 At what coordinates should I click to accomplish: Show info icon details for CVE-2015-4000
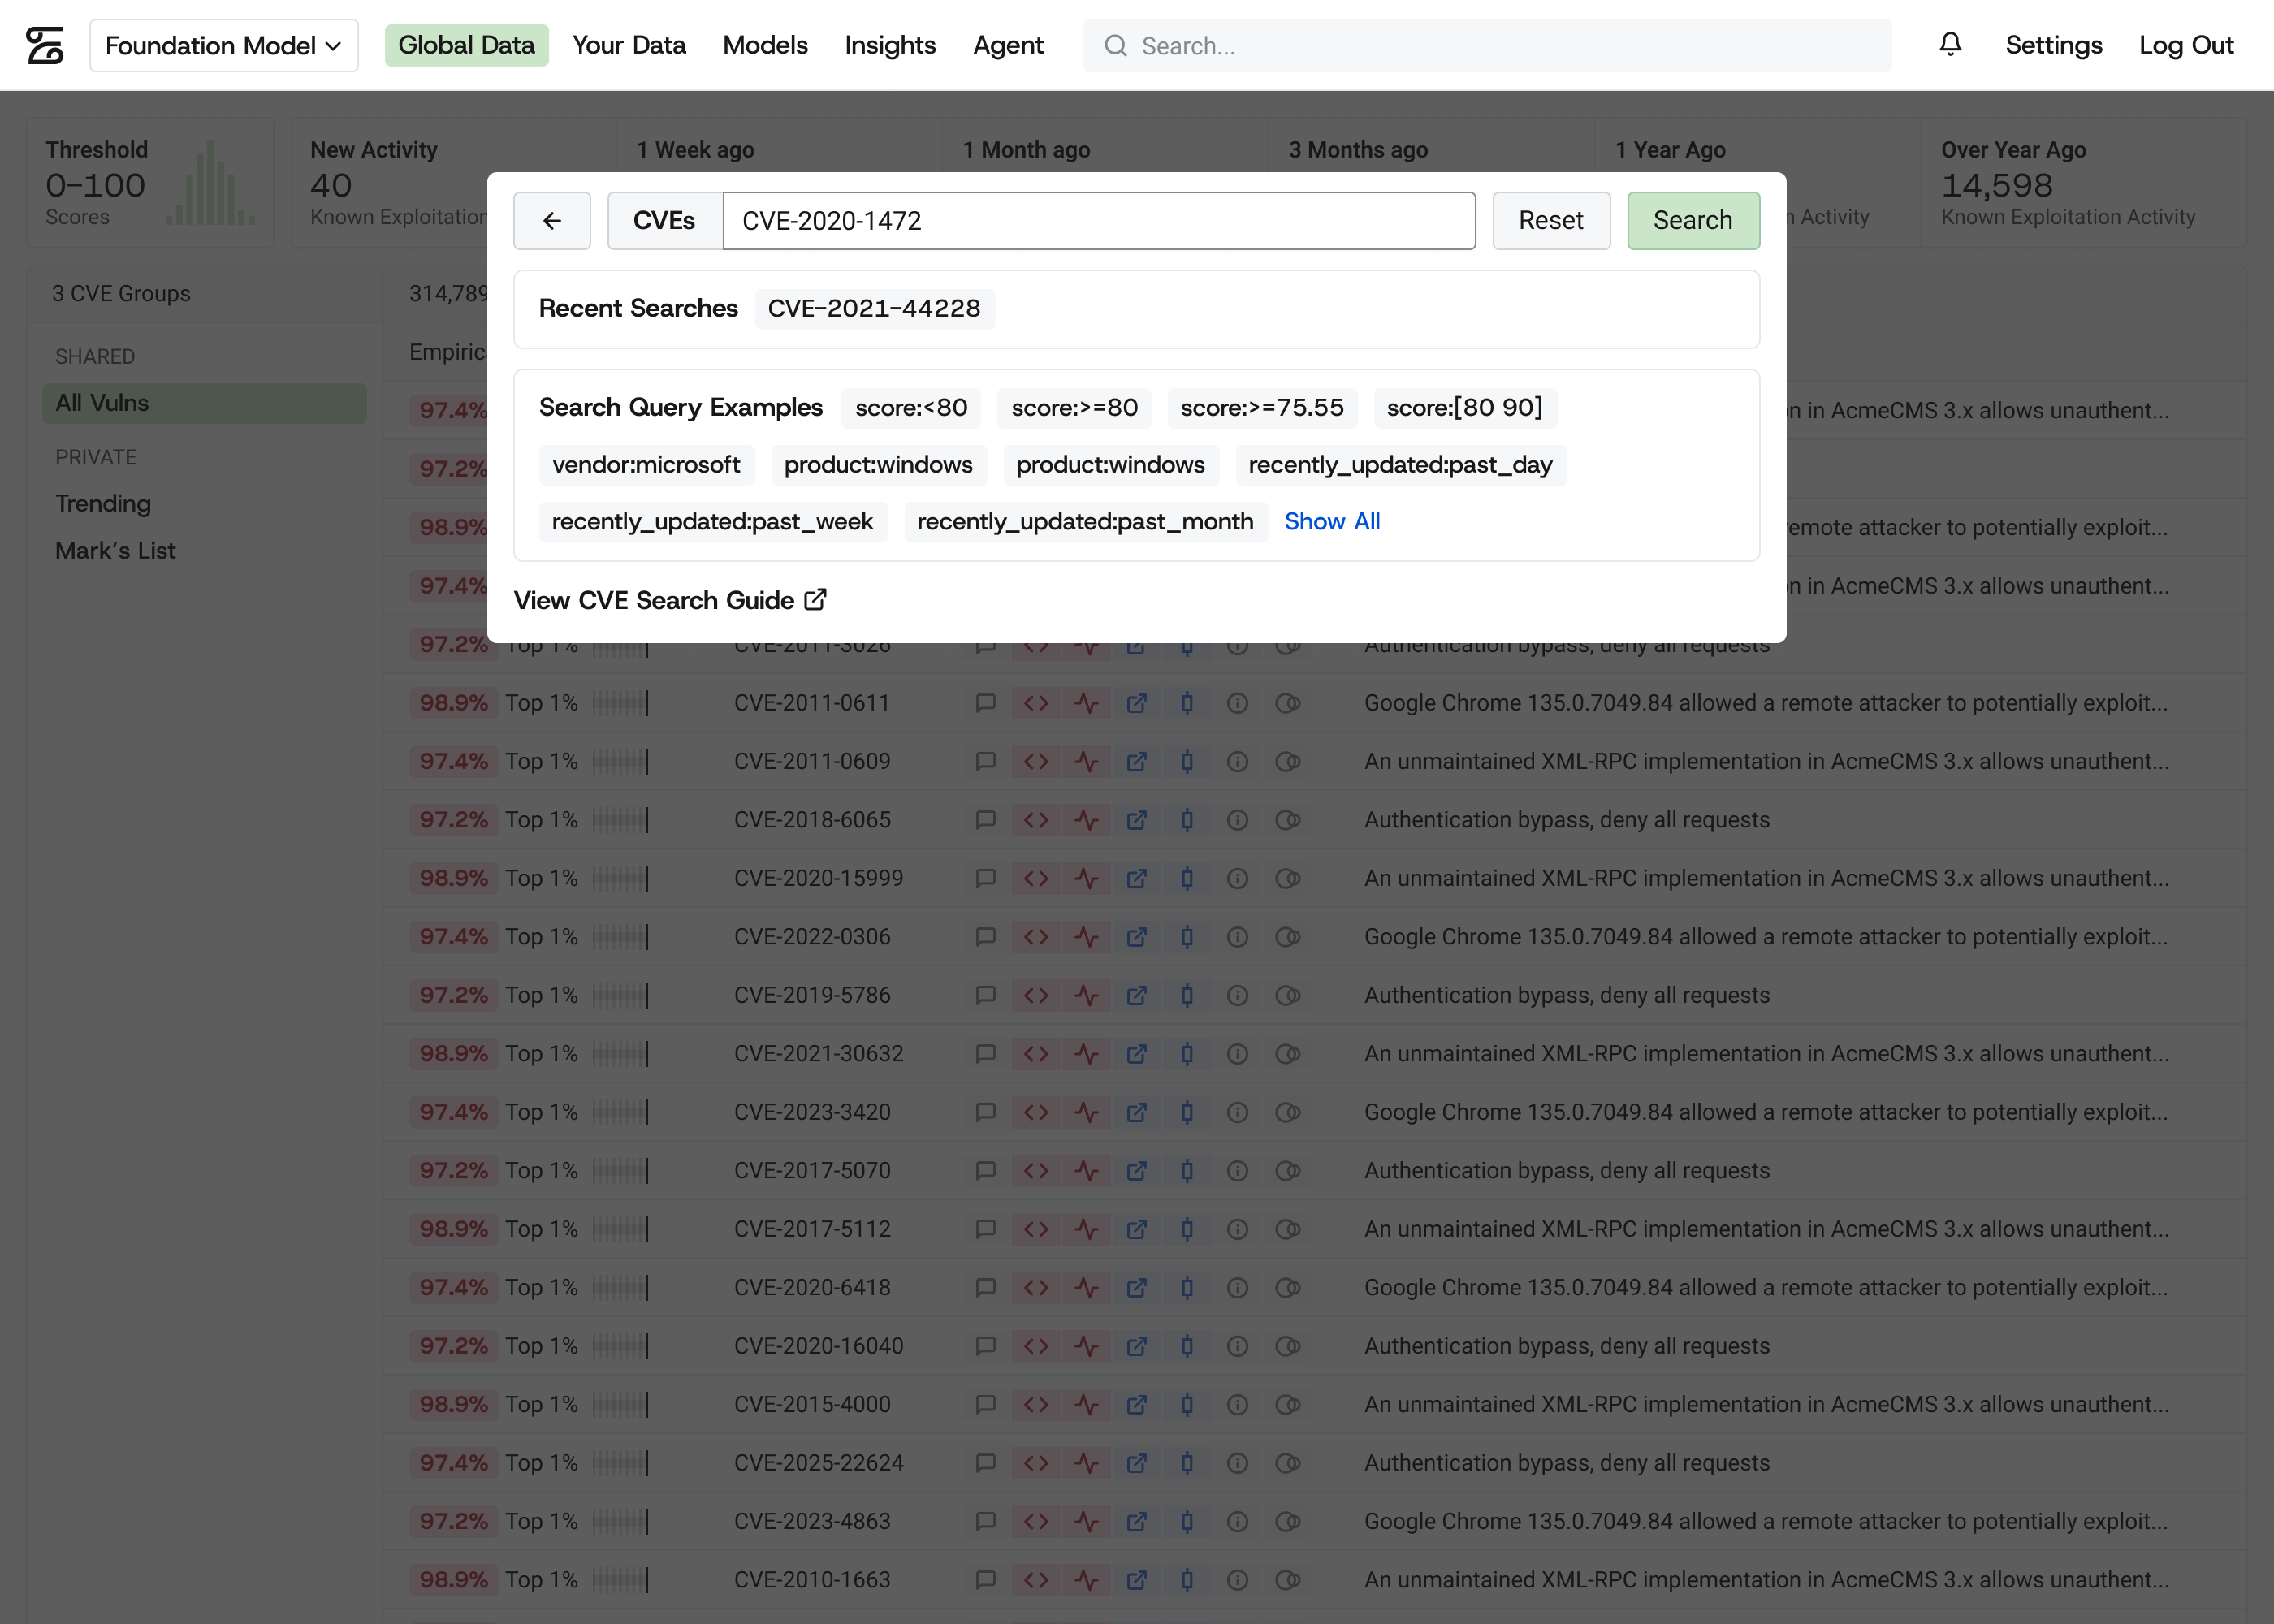point(1237,1404)
